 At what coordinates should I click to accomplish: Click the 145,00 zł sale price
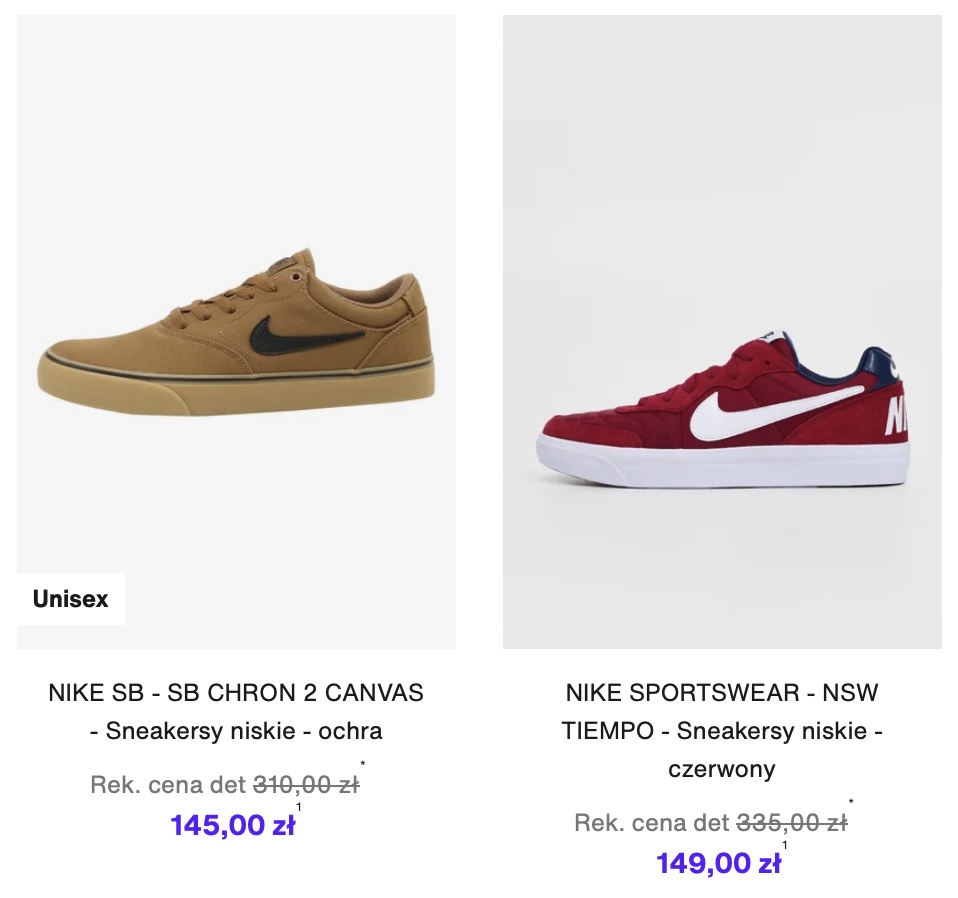pyautogui.click(x=232, y=825)
